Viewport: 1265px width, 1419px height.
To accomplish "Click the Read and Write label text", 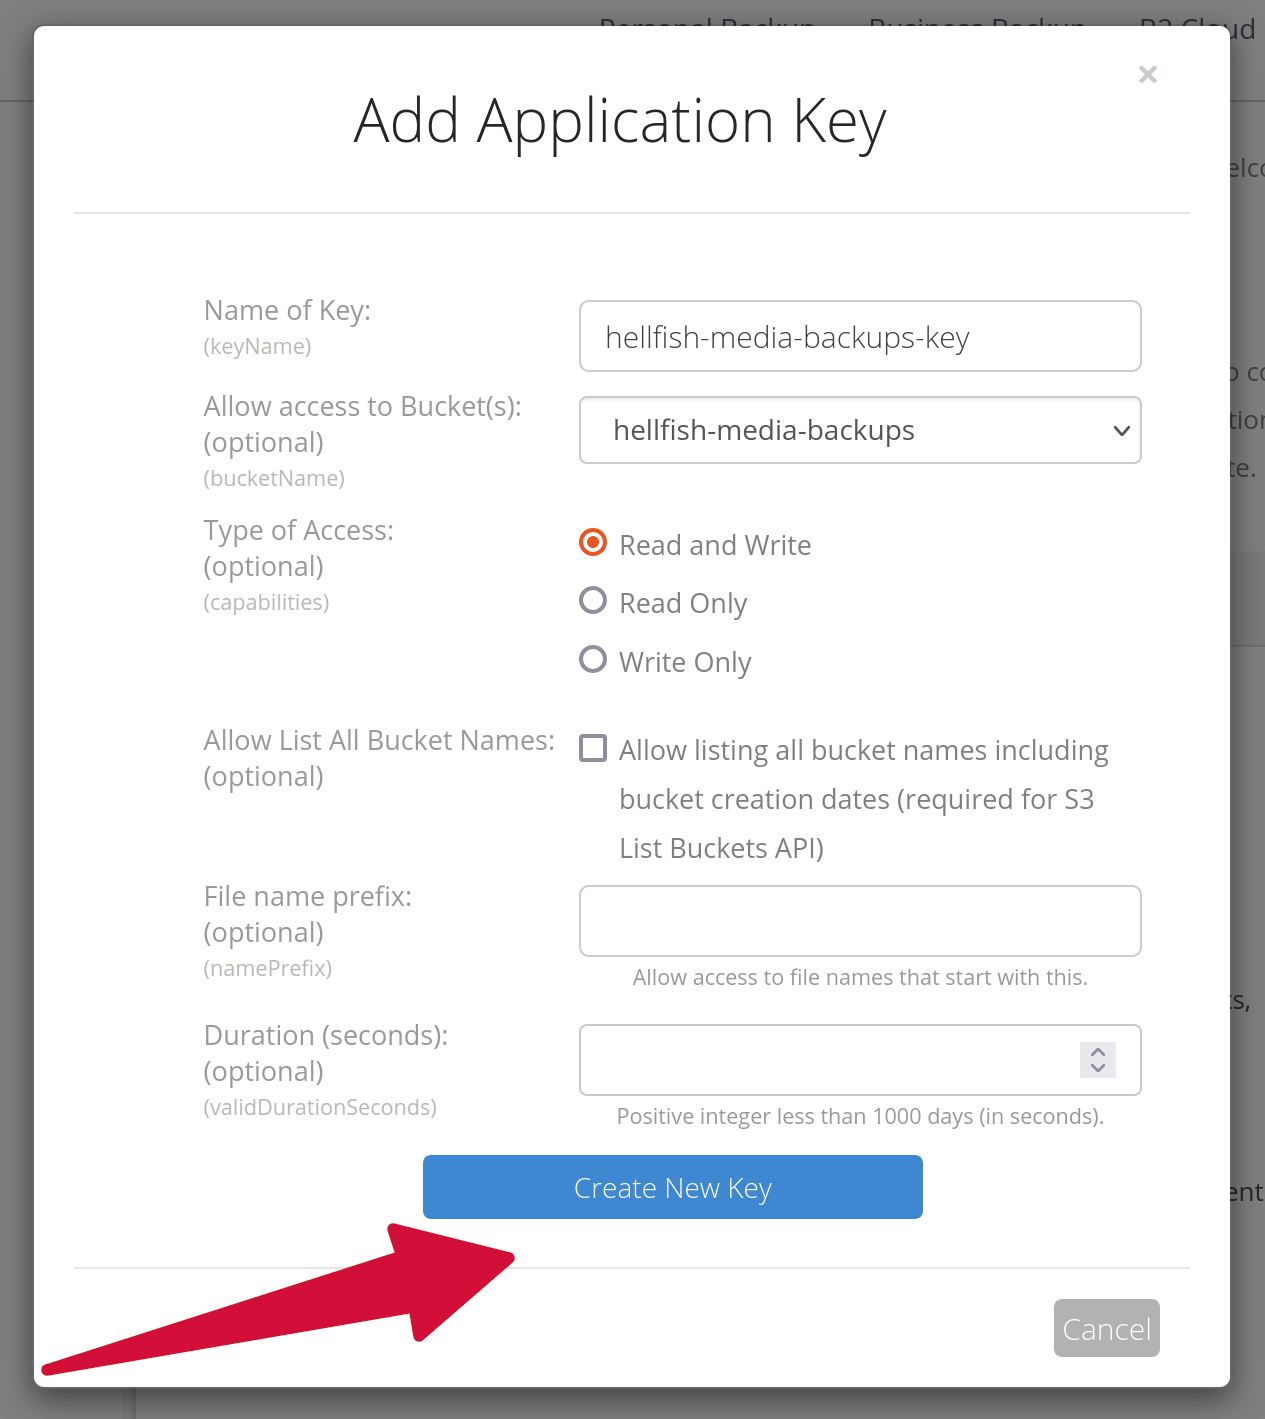I will [x=715, y=545].
